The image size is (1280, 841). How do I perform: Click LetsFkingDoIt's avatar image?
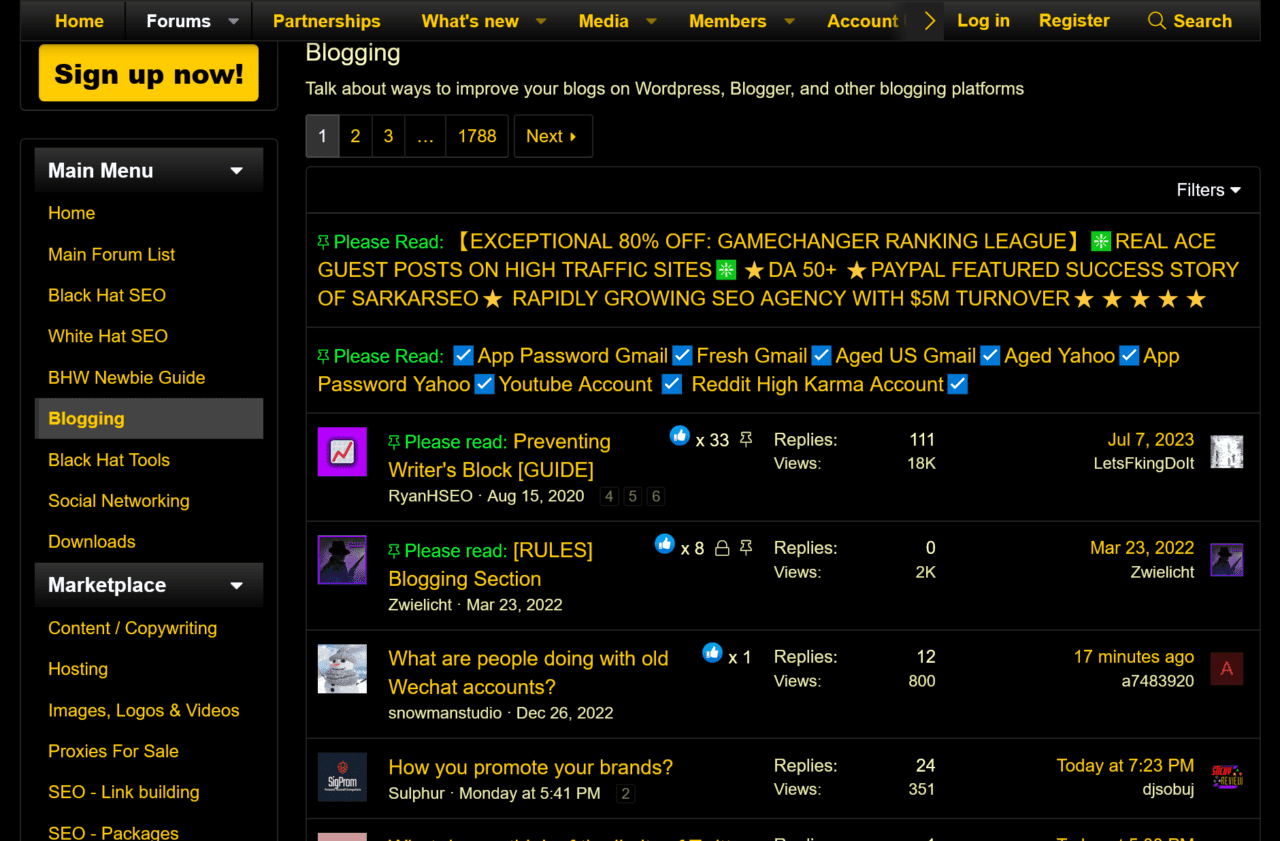pos(1227,452)
